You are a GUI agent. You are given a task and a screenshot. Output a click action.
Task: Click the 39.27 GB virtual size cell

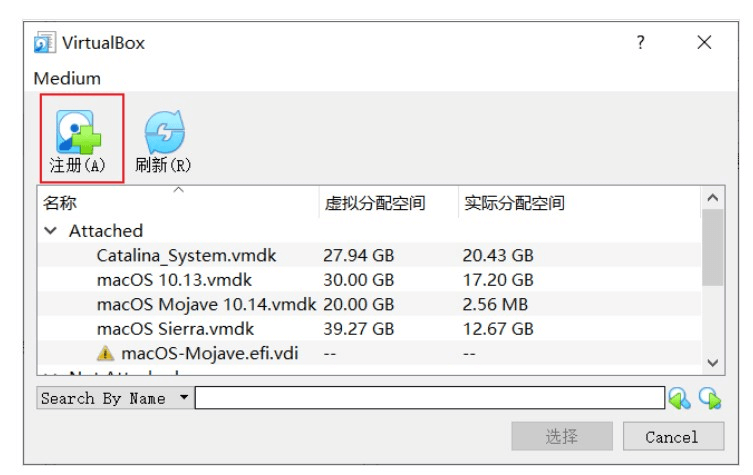point(358,329)
